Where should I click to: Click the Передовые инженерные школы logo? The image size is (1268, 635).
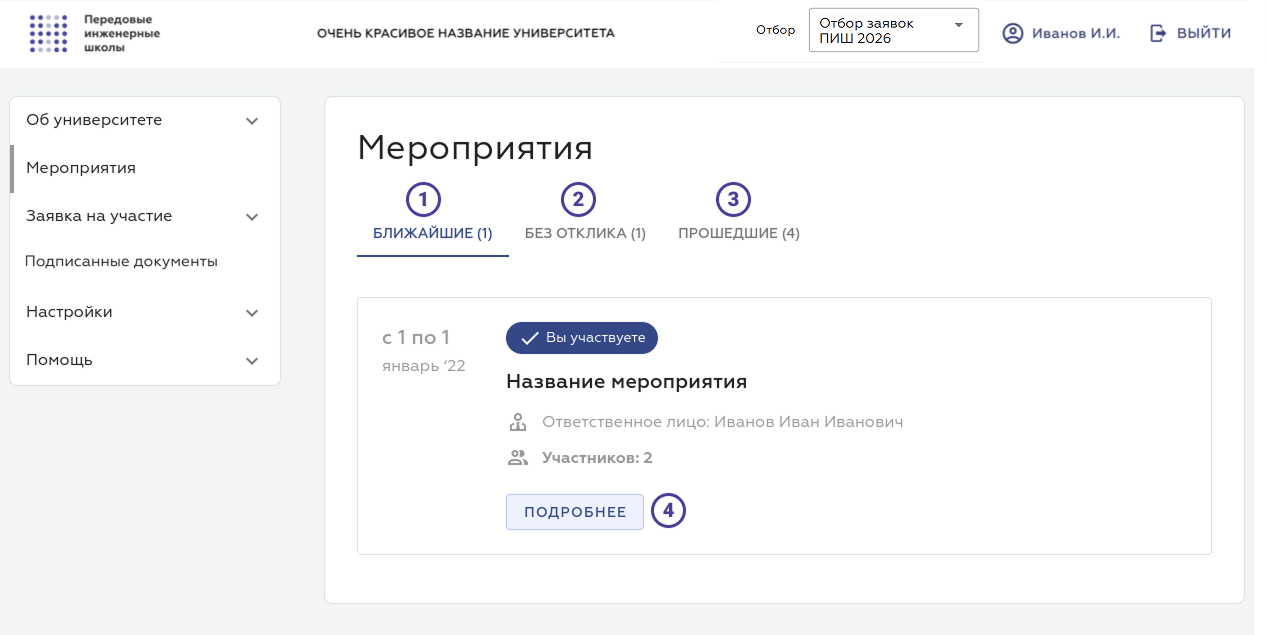(x=94, y=34)
